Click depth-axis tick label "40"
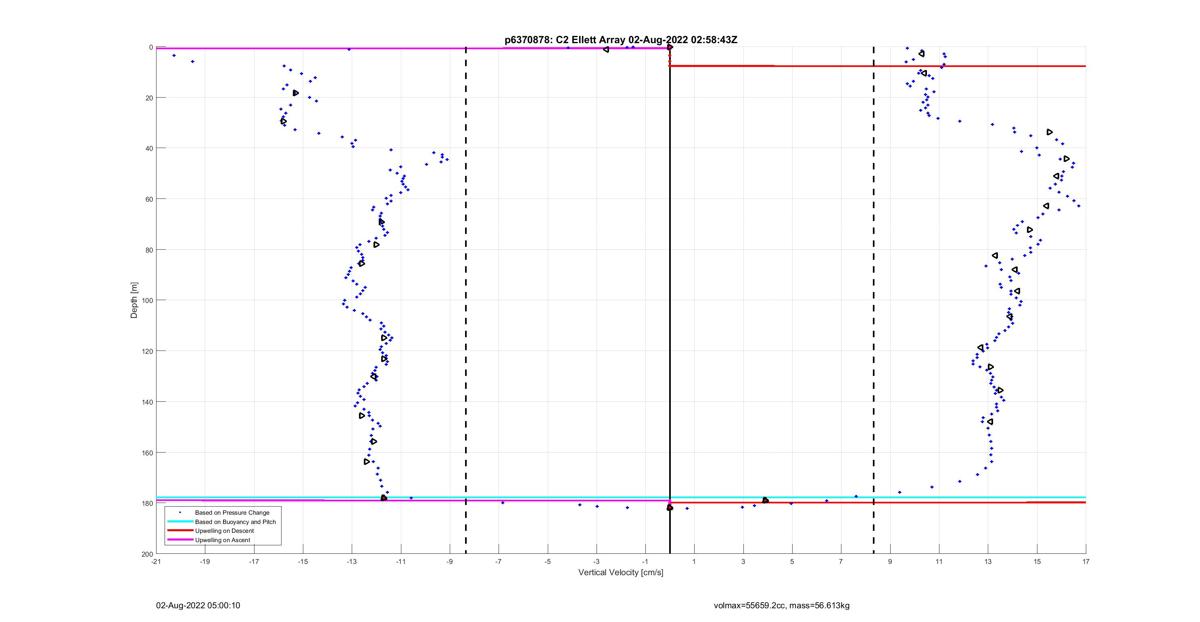 click(148, 148)
